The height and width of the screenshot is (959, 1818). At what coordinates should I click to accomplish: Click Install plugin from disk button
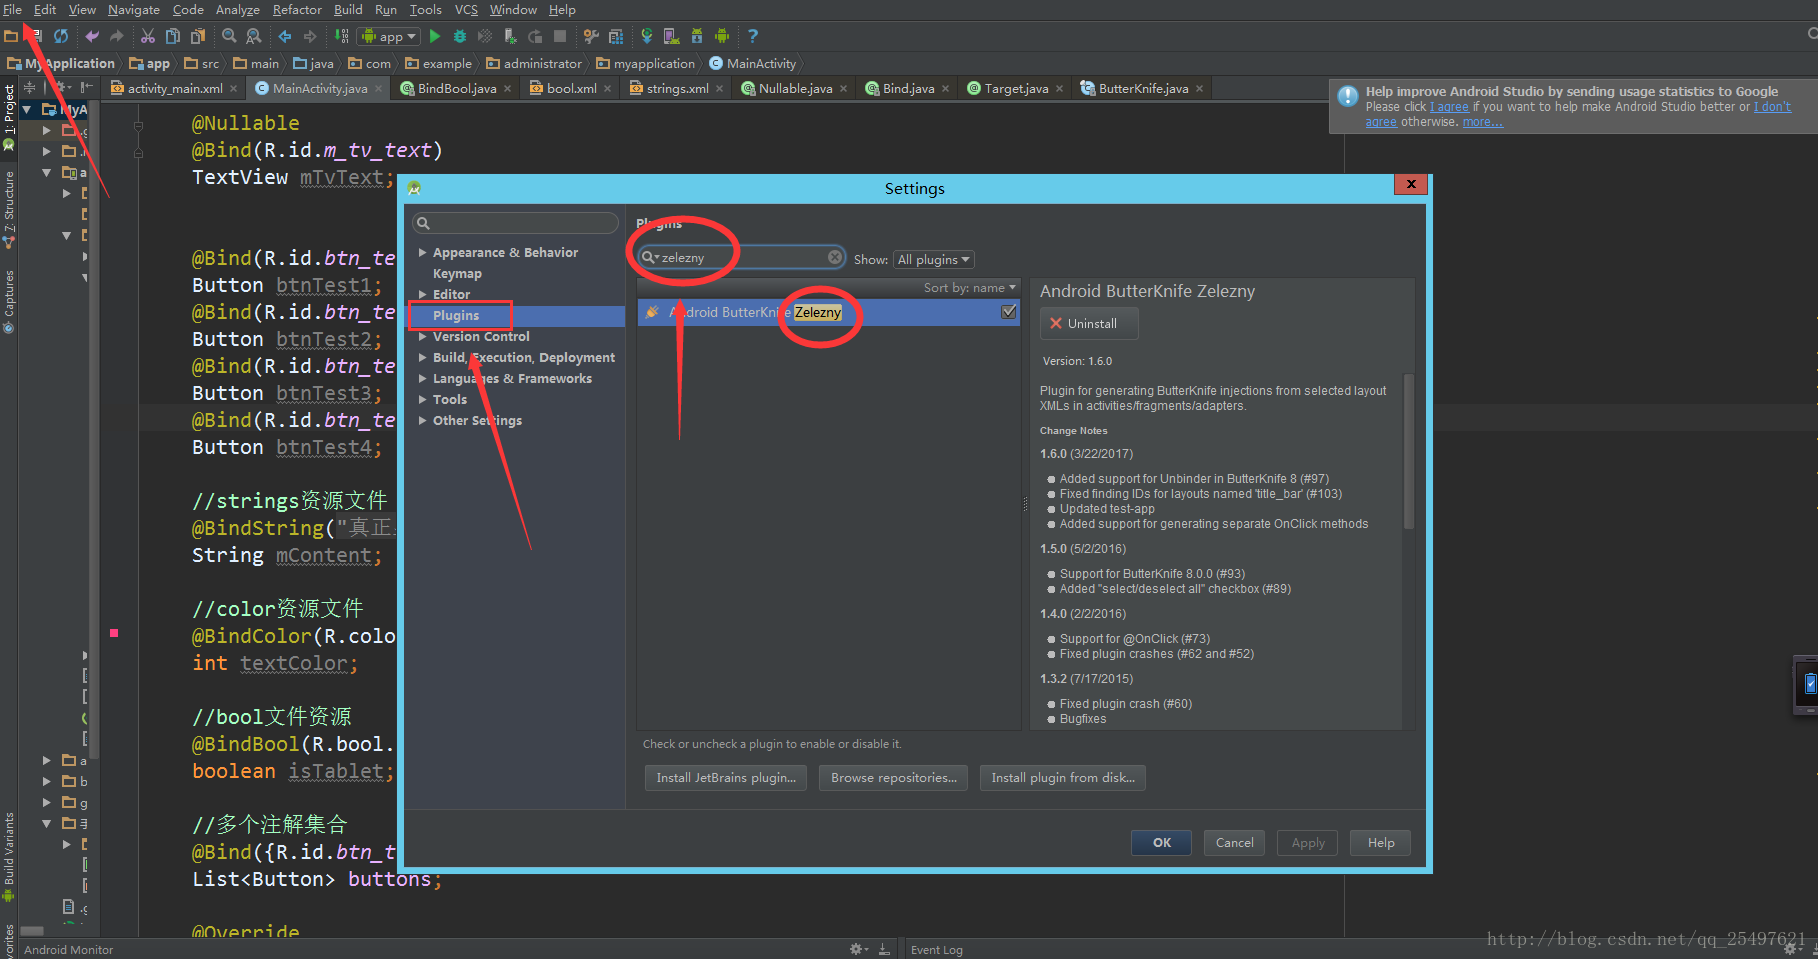point(1063,777)
